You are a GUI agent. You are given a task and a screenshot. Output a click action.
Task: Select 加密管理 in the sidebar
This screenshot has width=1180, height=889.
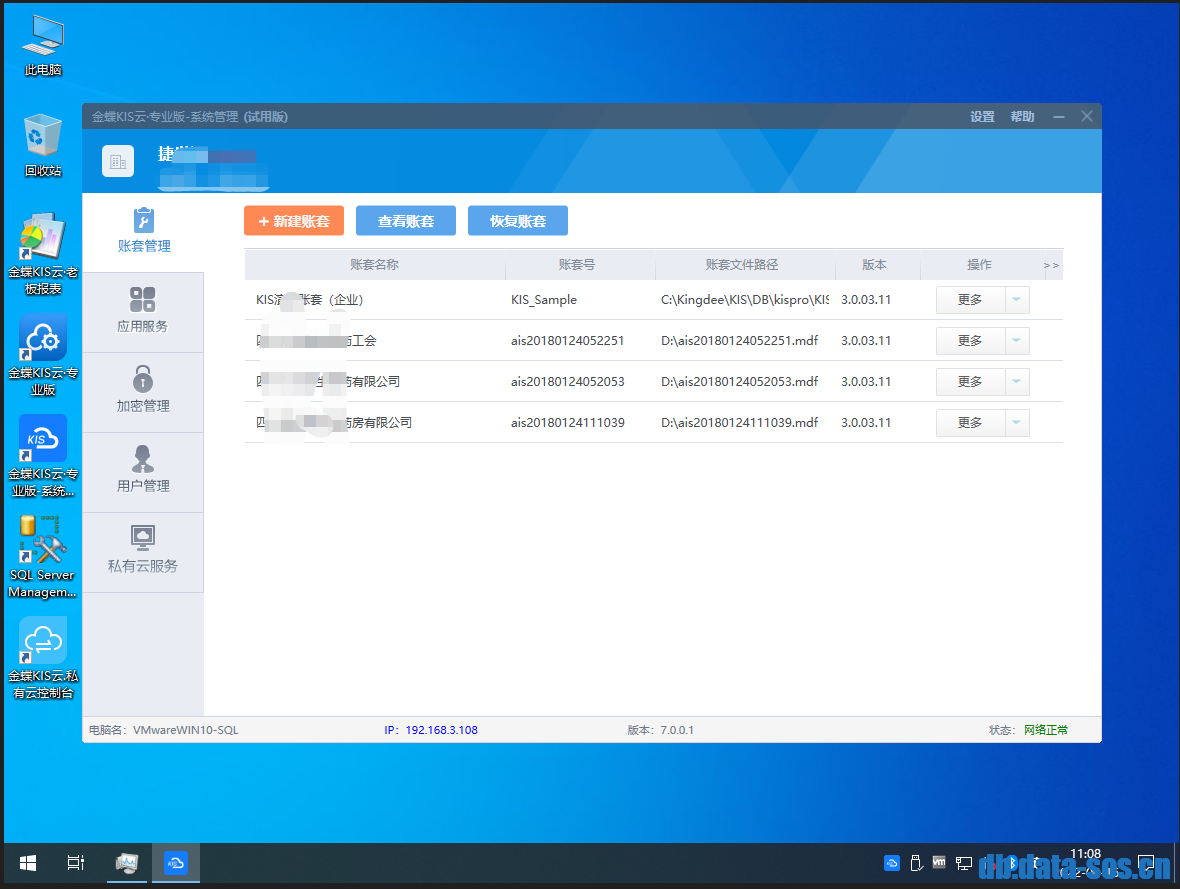(x=143, y=391)
